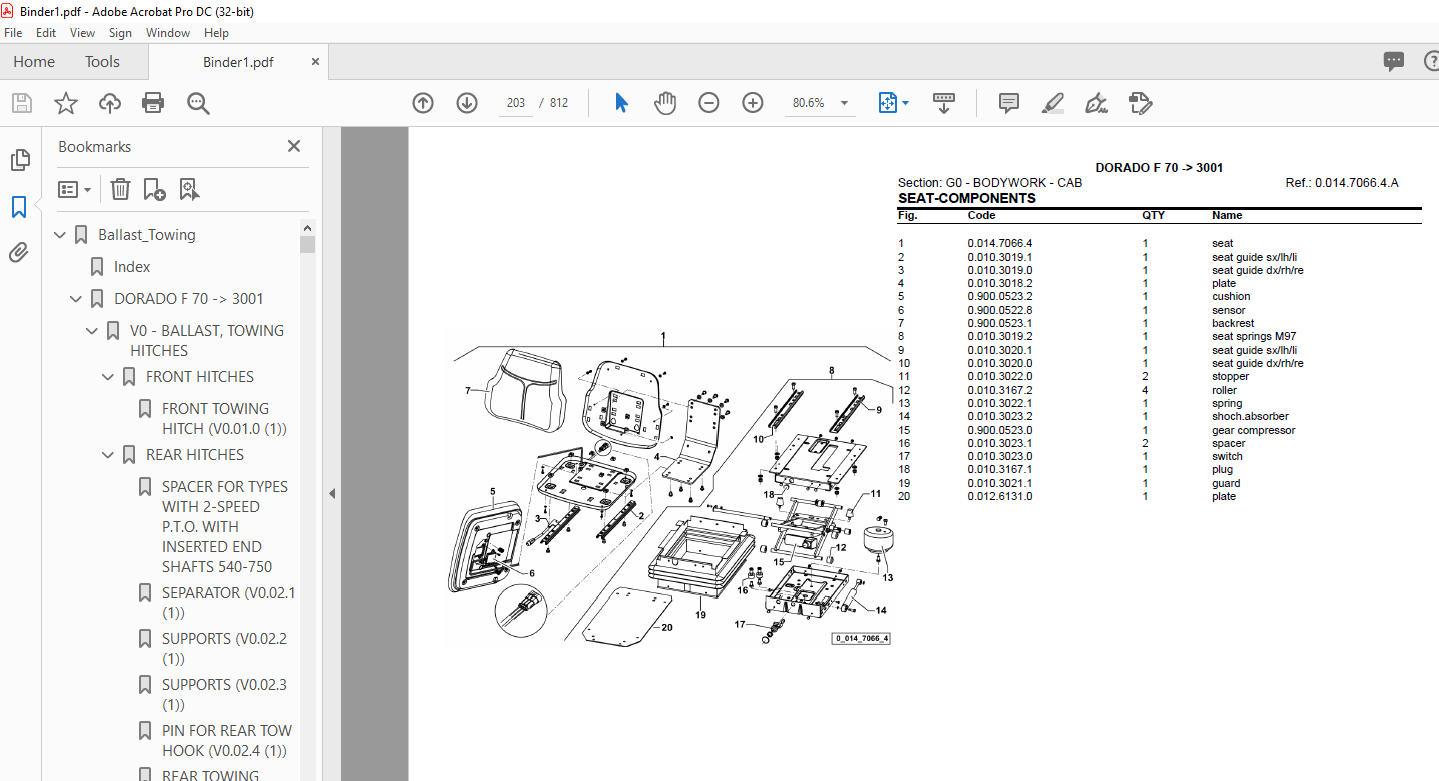The height and width of the screenshot is (781, 1439).
Task: Open the SEPARATOR (V0.02.1 (1)) bookmark
Action: coord(229,603)
